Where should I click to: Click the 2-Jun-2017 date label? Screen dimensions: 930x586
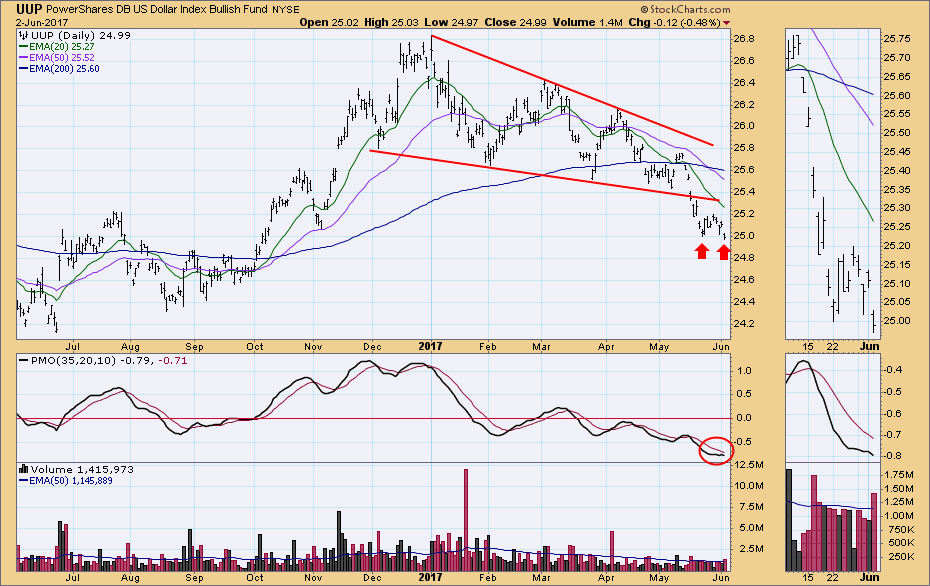42,23
